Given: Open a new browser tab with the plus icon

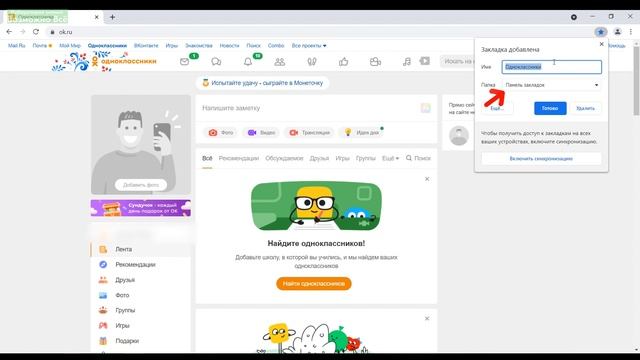Looking at the screenshot, I should click(112, 17).
